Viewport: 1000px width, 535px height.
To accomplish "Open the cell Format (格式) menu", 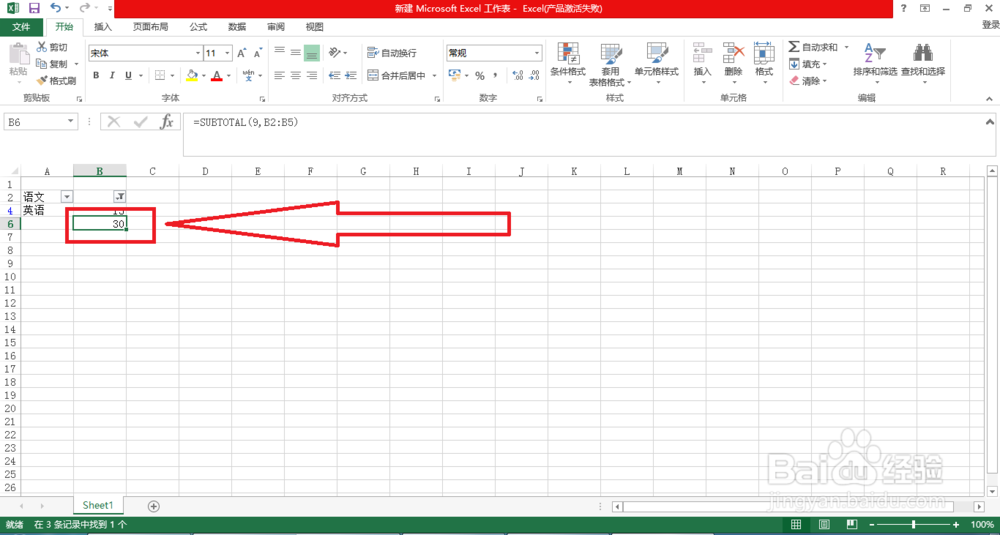I will pos(763,63).
